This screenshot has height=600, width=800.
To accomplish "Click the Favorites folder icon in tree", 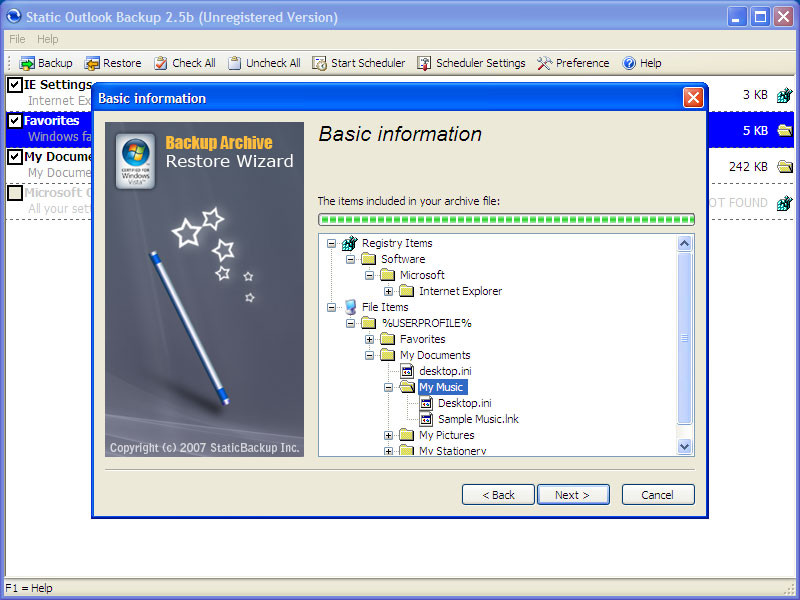I will click(387, 339).
